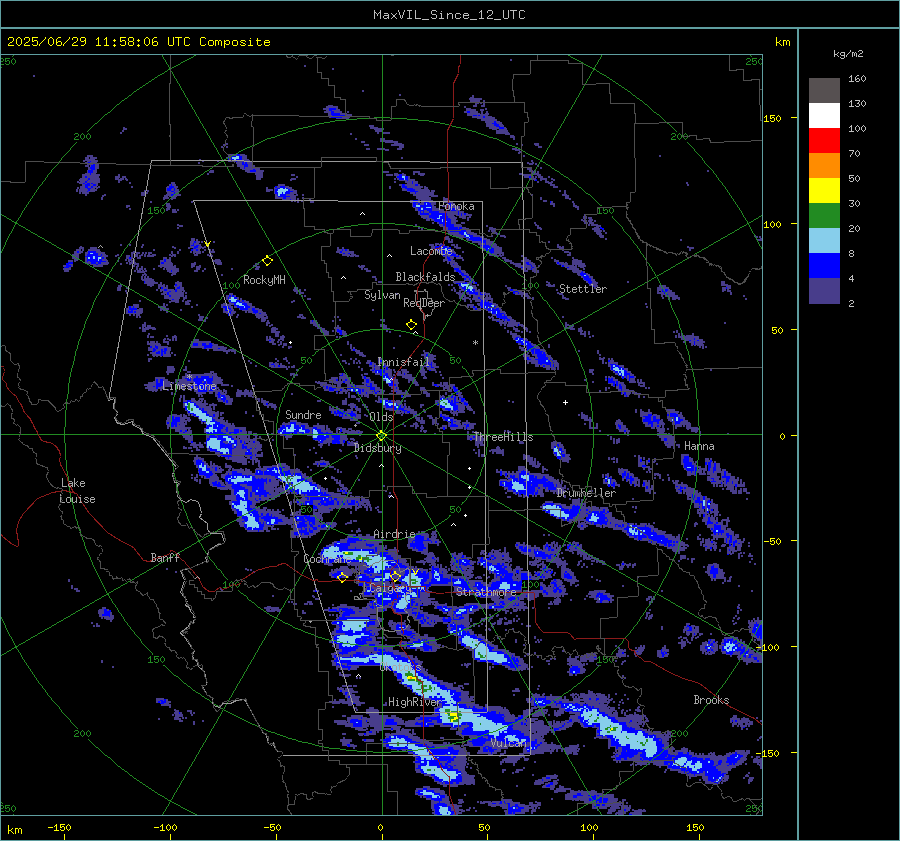Select the Sundre town label
Viewport: 900px width, 841px height.
click(303, 414)
